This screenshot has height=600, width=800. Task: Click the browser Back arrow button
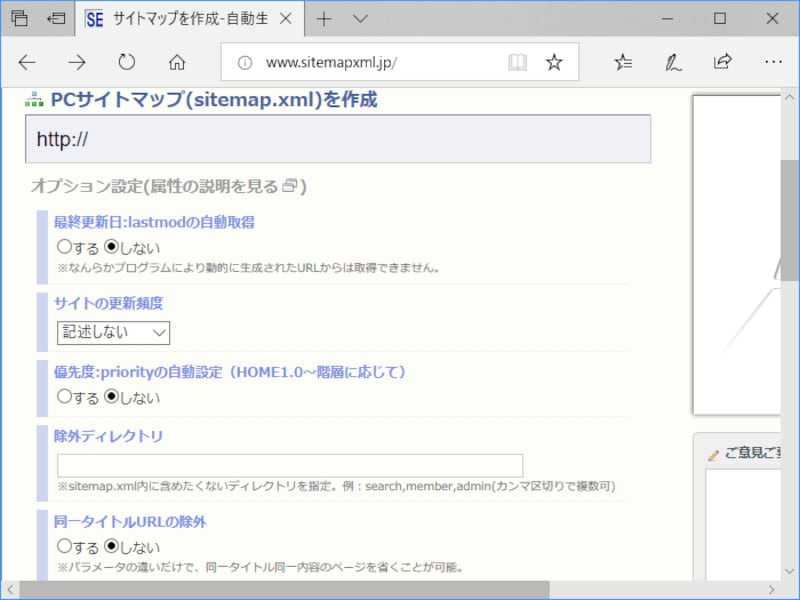27,62
